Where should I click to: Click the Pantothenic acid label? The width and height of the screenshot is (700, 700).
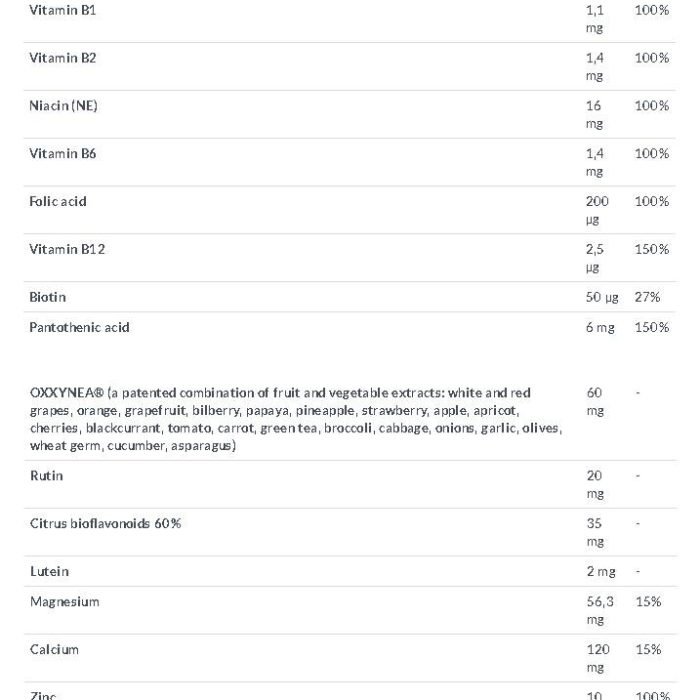pyautogui.click(x=79, y=327)
